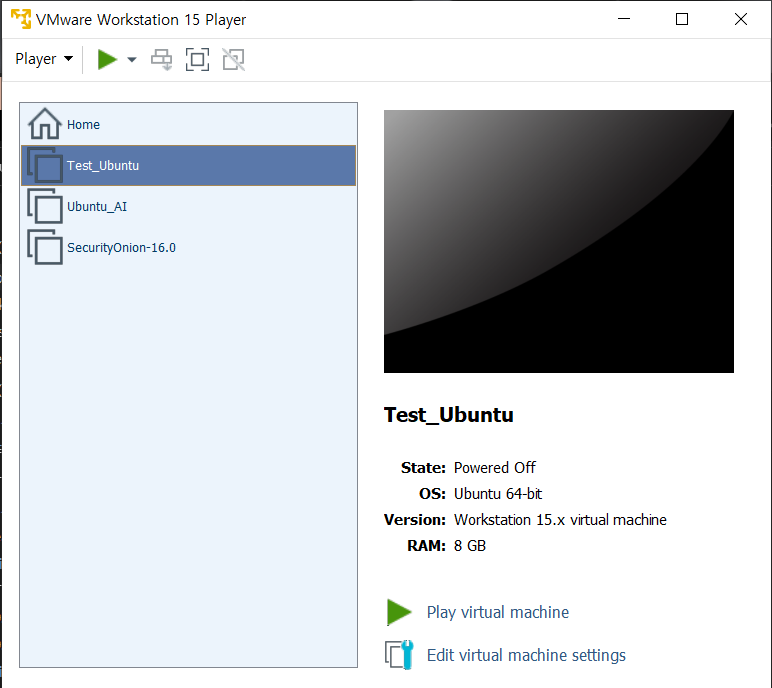
Task: Click the wrench settings icon
Action: 399,655
